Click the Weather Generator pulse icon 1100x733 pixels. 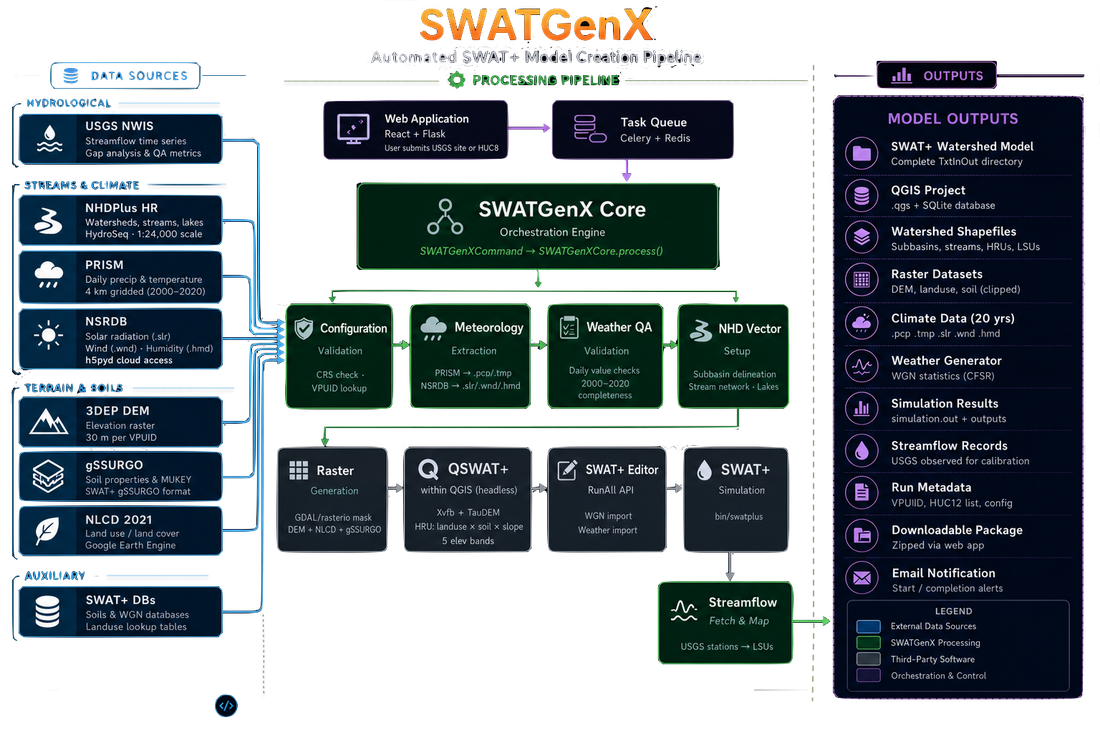[x=861, y=367]
